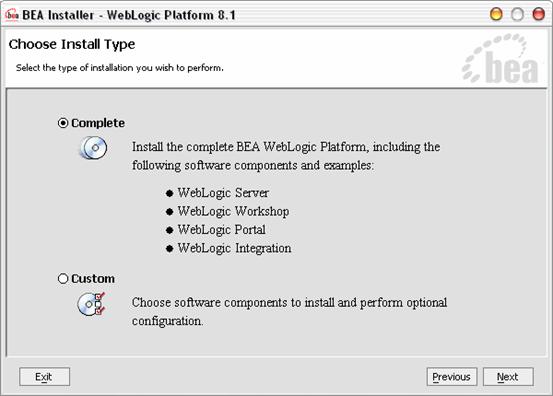Go back with the Previous button
Screen dimensions: 553x396
(451, 377)
